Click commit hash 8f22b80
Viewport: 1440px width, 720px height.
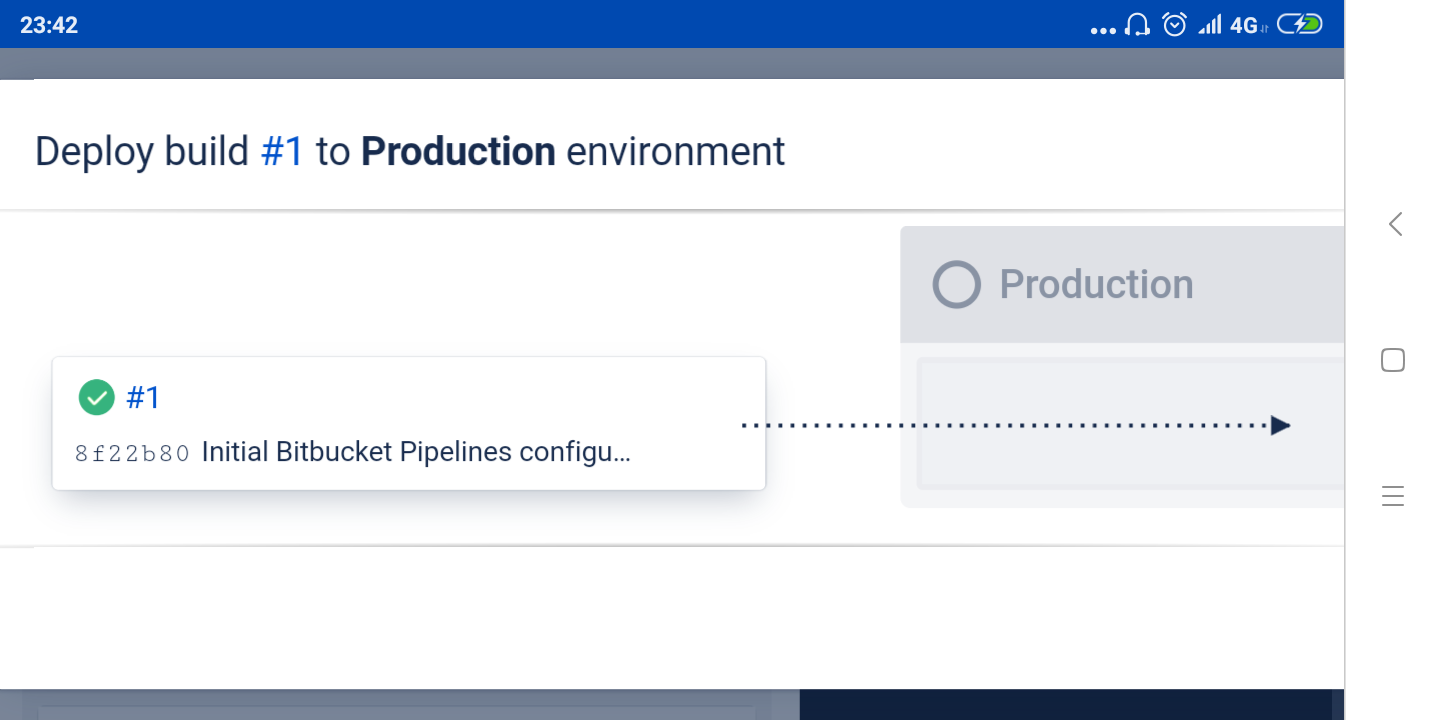point(132,453)
